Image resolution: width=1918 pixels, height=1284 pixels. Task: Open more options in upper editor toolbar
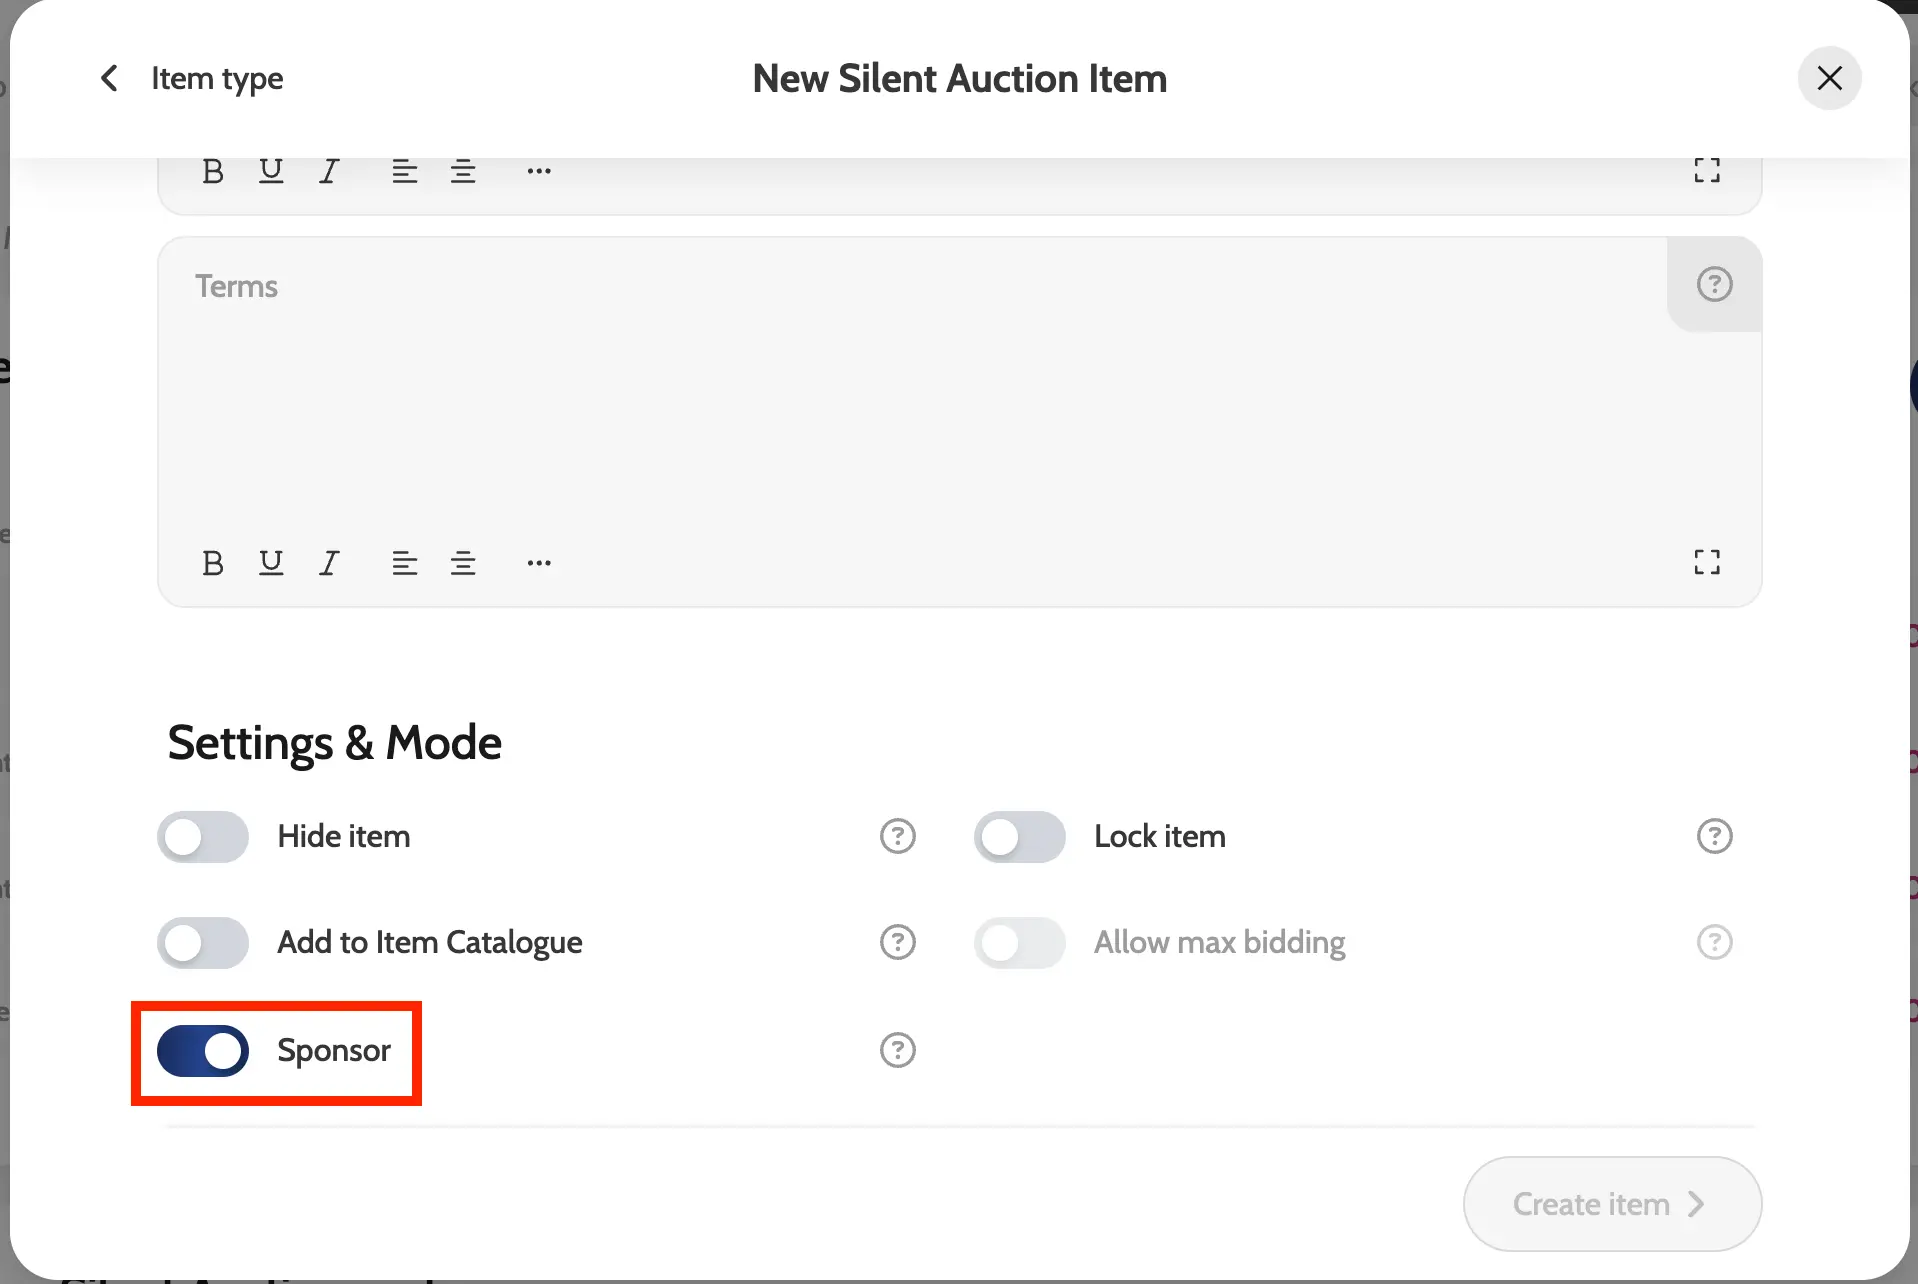coord(539,171)
